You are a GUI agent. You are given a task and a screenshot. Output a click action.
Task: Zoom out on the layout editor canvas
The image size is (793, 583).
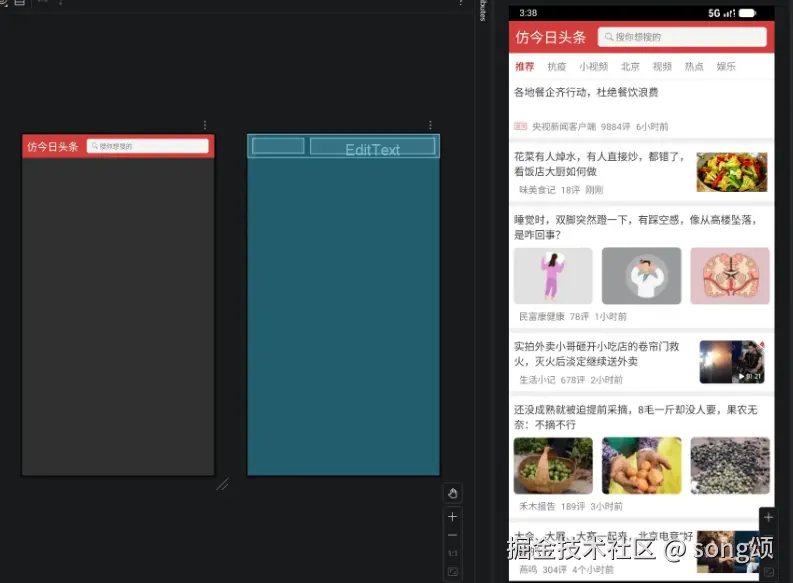[453, 535]
